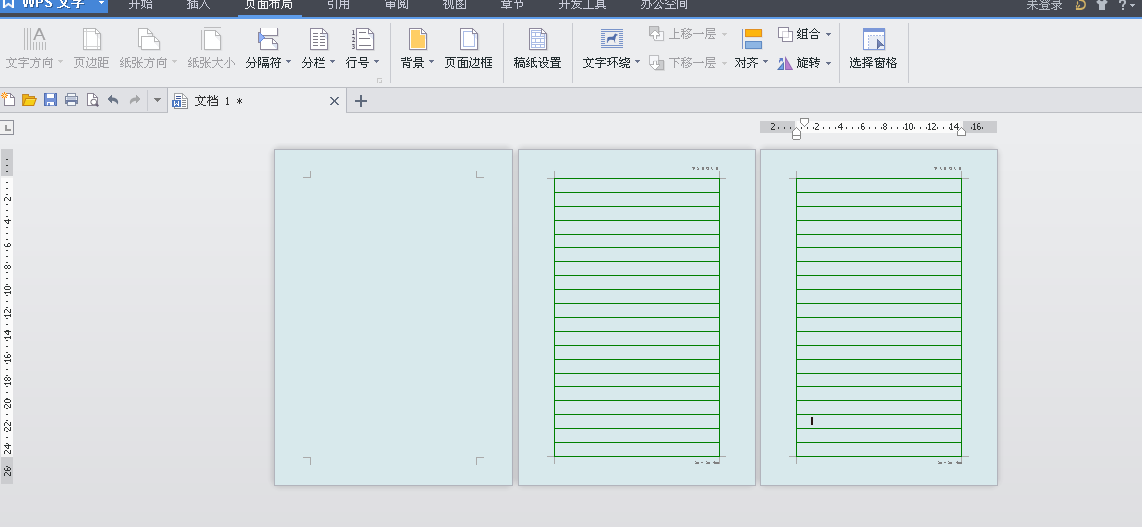Open the 选择窗格 selection pane
The image size is (1142, 527).
(873, 49)
